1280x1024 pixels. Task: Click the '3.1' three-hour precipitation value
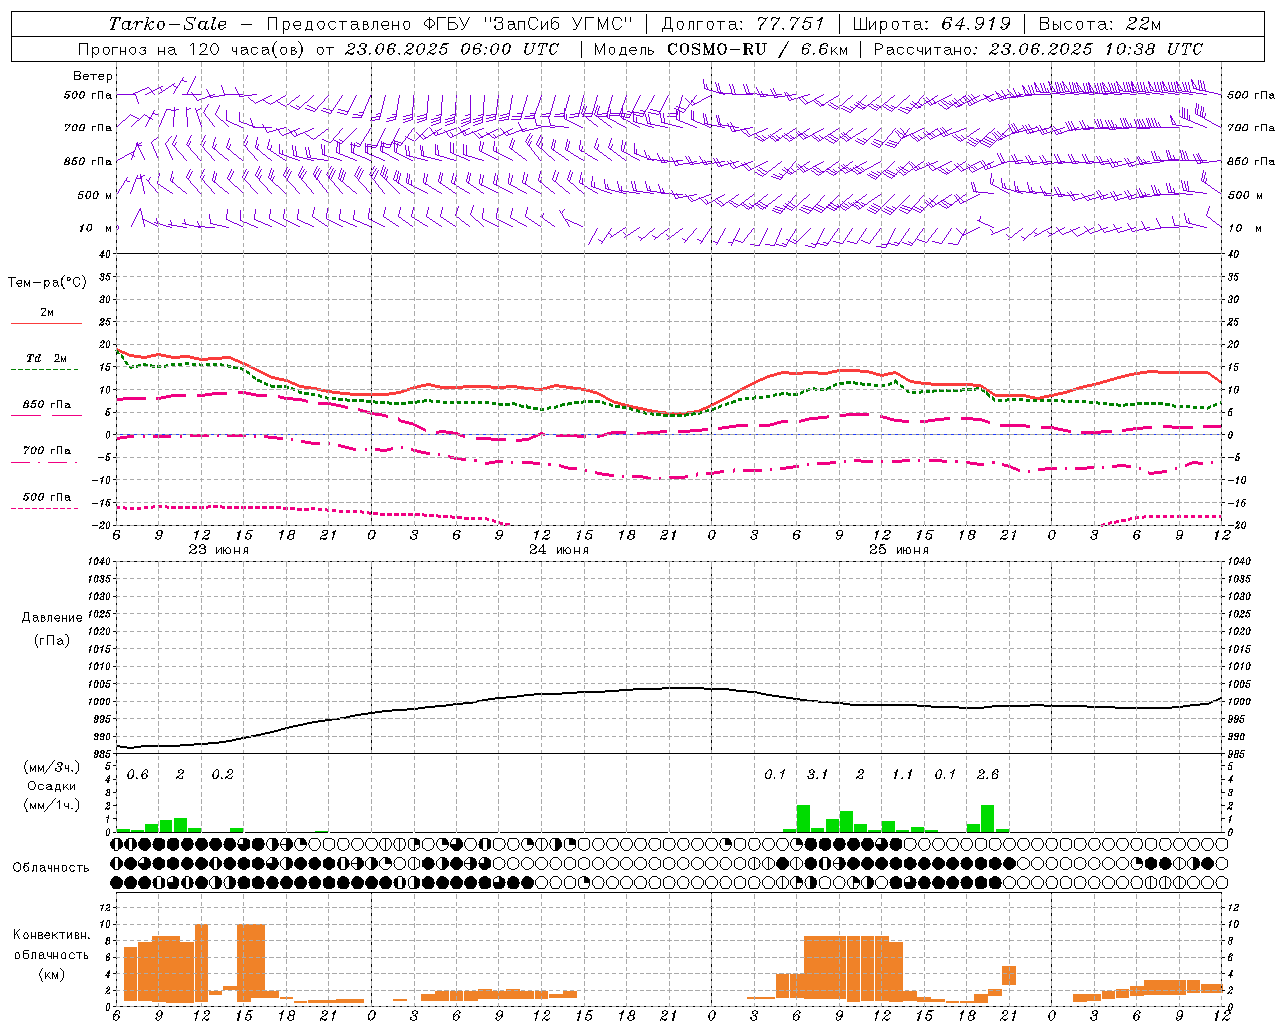coord(818,775)
